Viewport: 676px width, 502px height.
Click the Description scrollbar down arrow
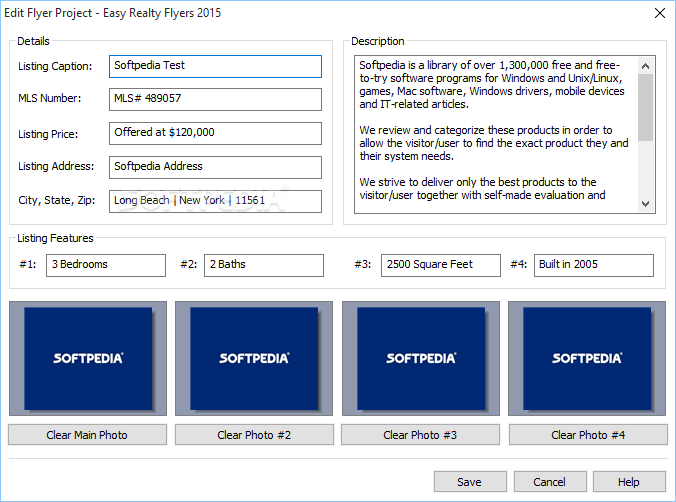coord(645,204)
